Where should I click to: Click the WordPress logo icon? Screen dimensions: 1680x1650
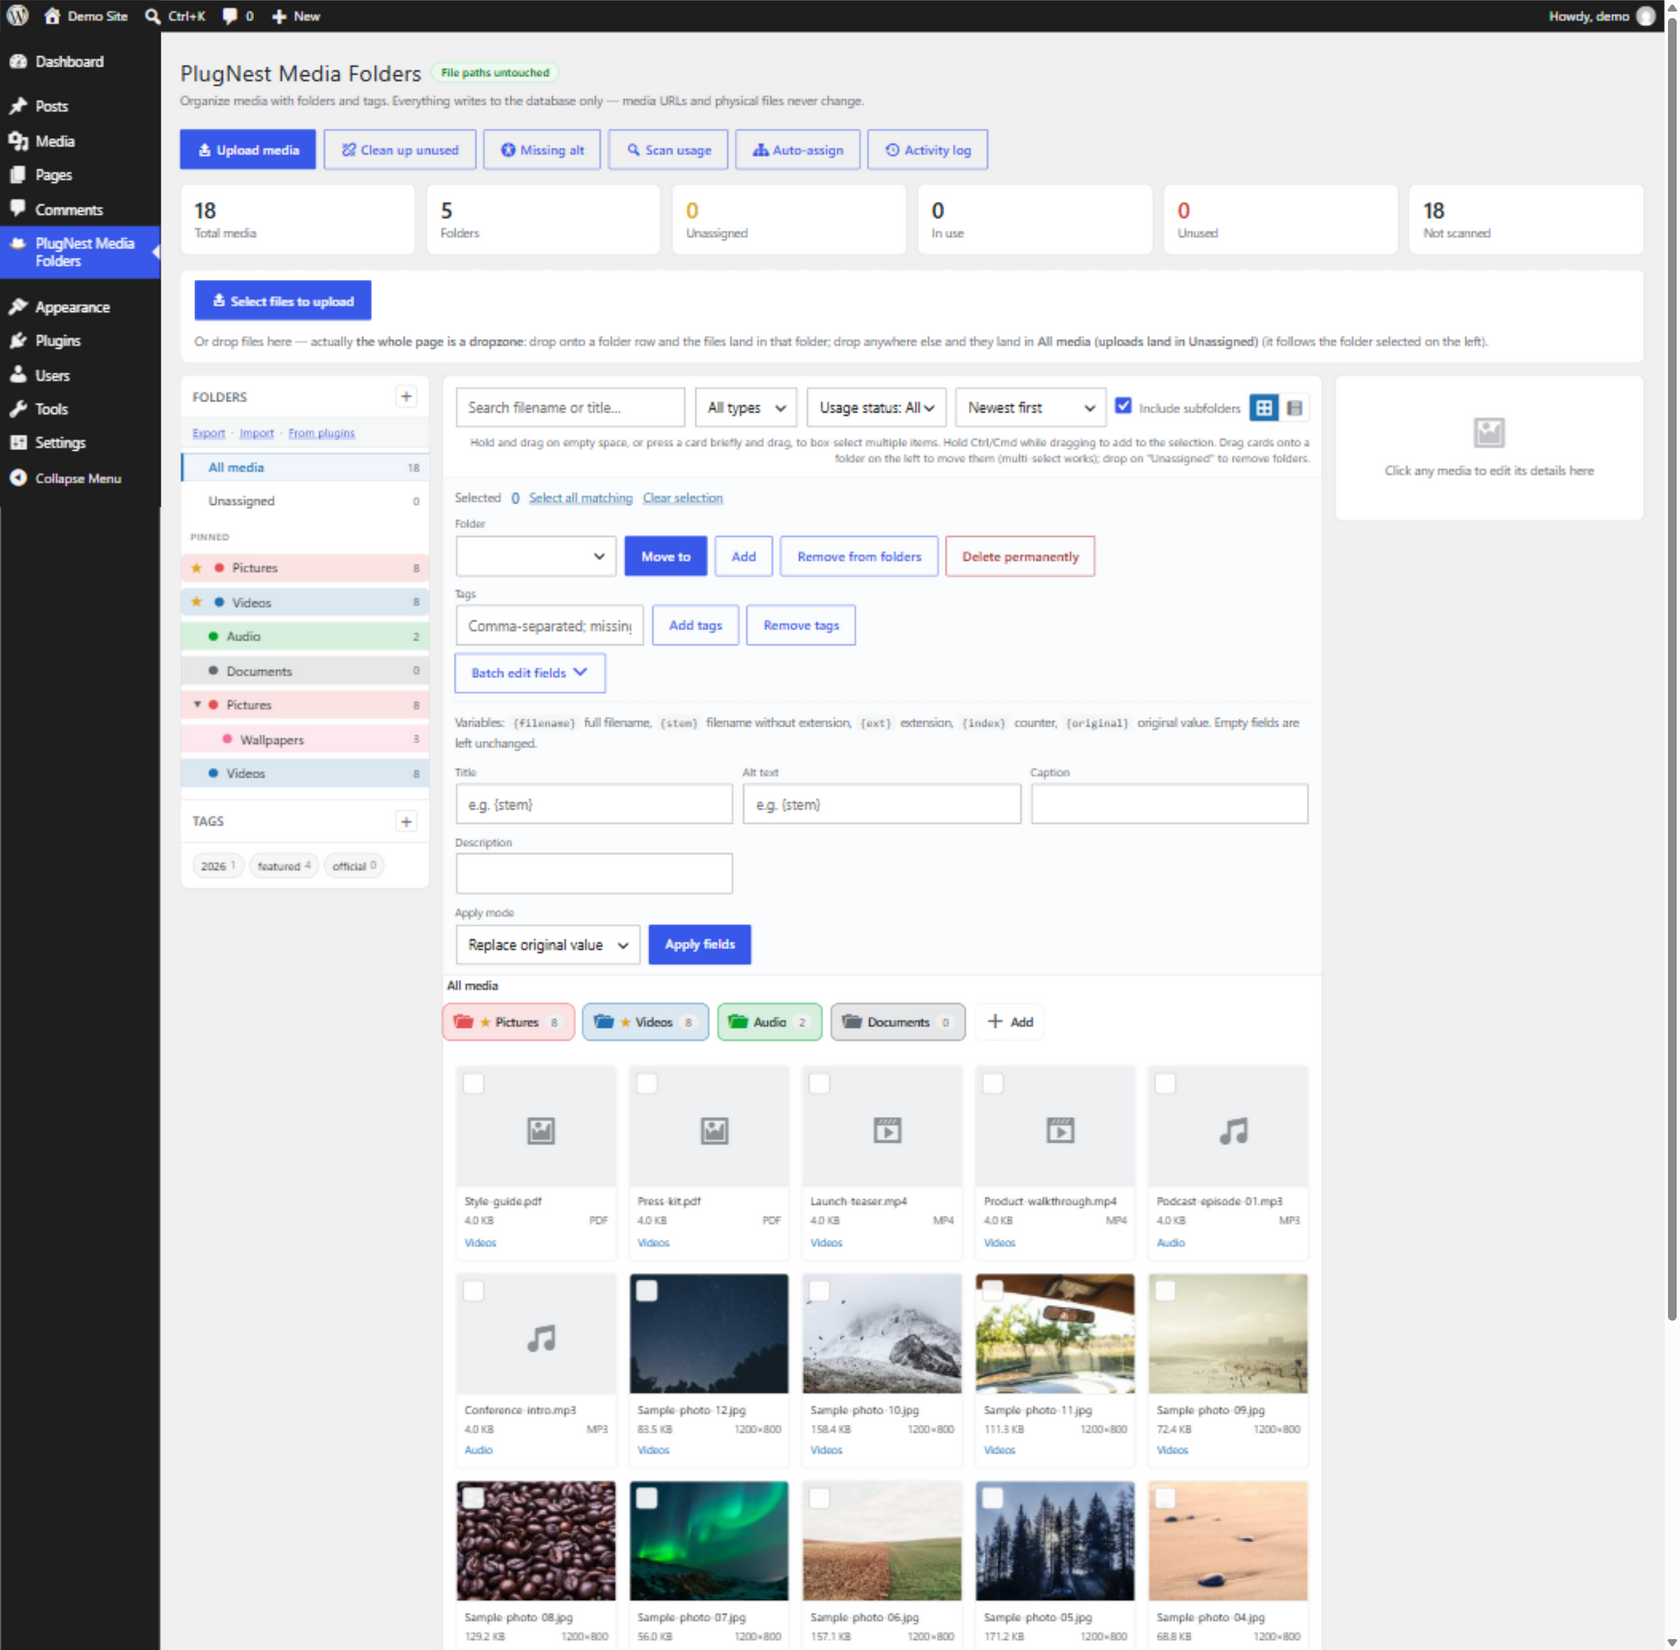tap(17, 16)
